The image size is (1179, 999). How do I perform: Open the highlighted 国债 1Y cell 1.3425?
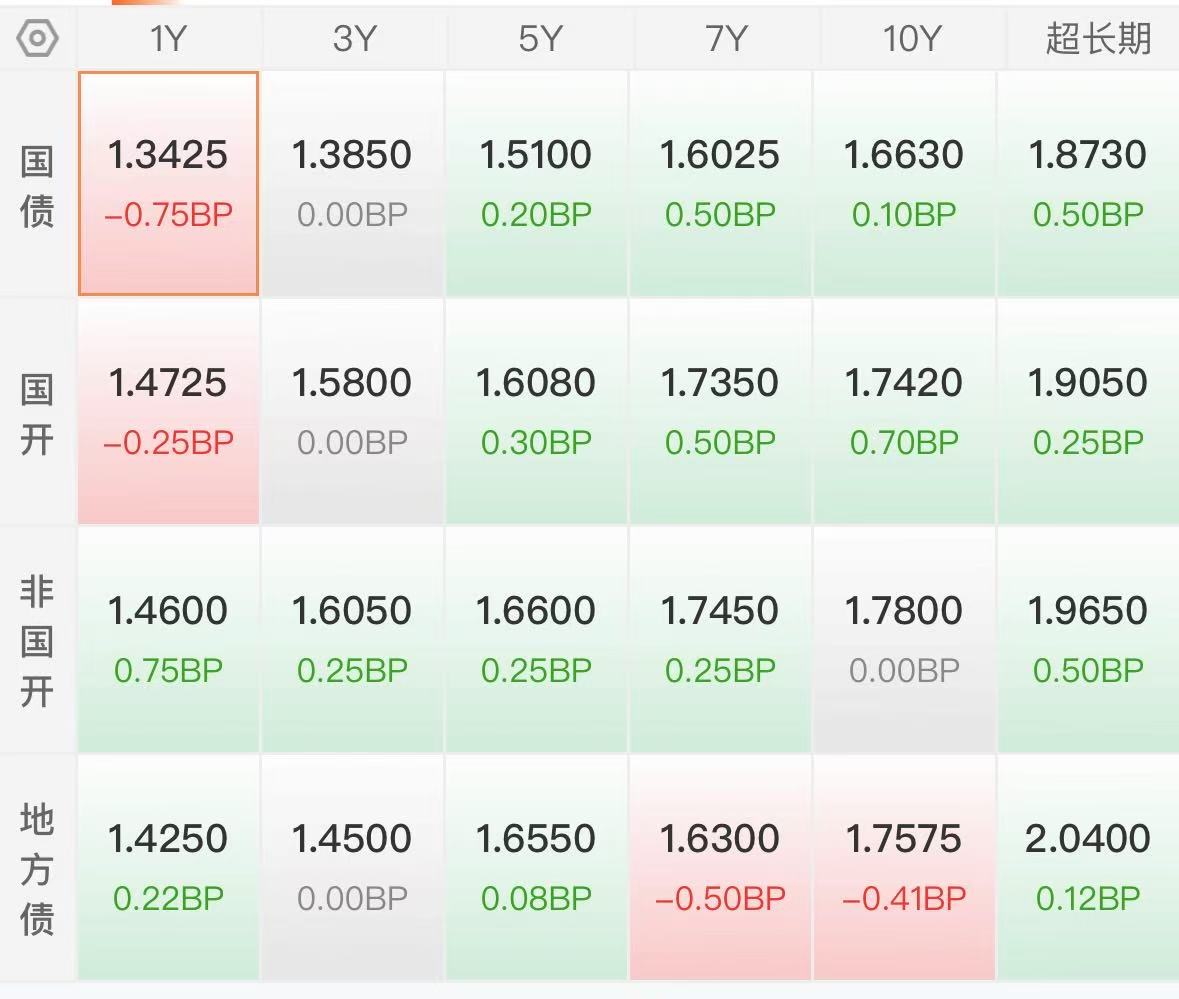[168, 183]
